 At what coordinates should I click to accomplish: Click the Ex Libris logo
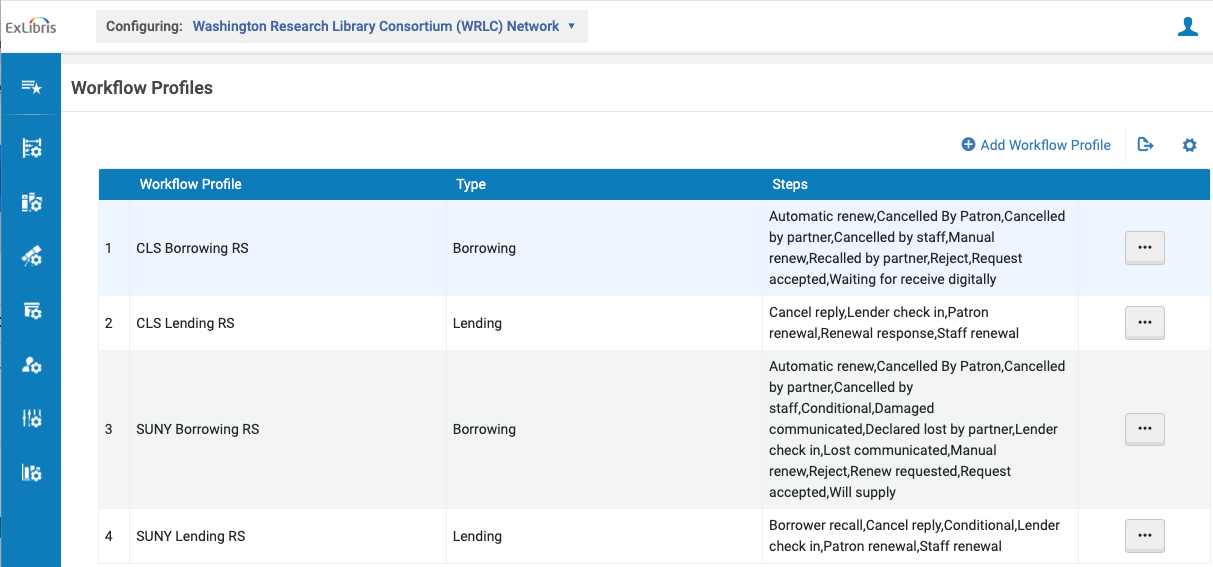[31, 27]
